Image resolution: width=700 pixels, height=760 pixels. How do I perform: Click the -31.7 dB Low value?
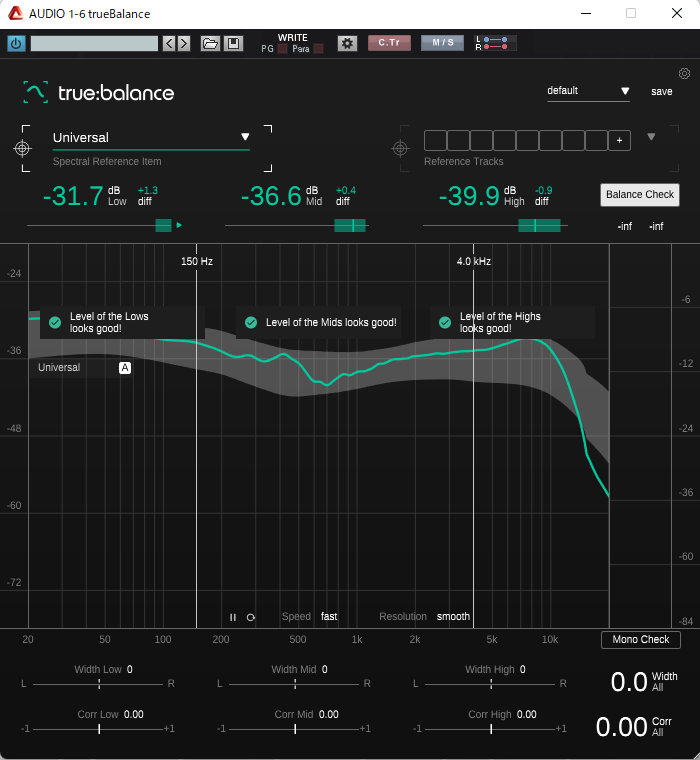pyautogui.click(x=73, y=196)
